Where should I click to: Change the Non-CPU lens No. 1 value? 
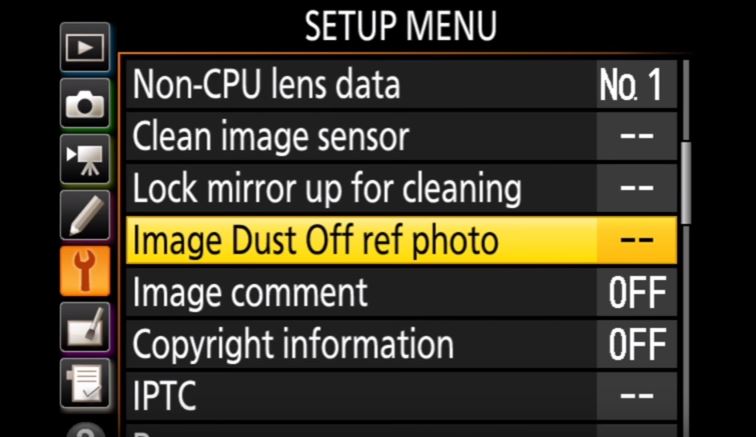pos(632,85)
